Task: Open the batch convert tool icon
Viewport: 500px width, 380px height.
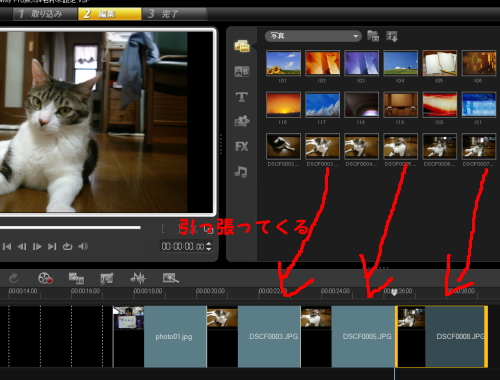Action: [76, 278]
